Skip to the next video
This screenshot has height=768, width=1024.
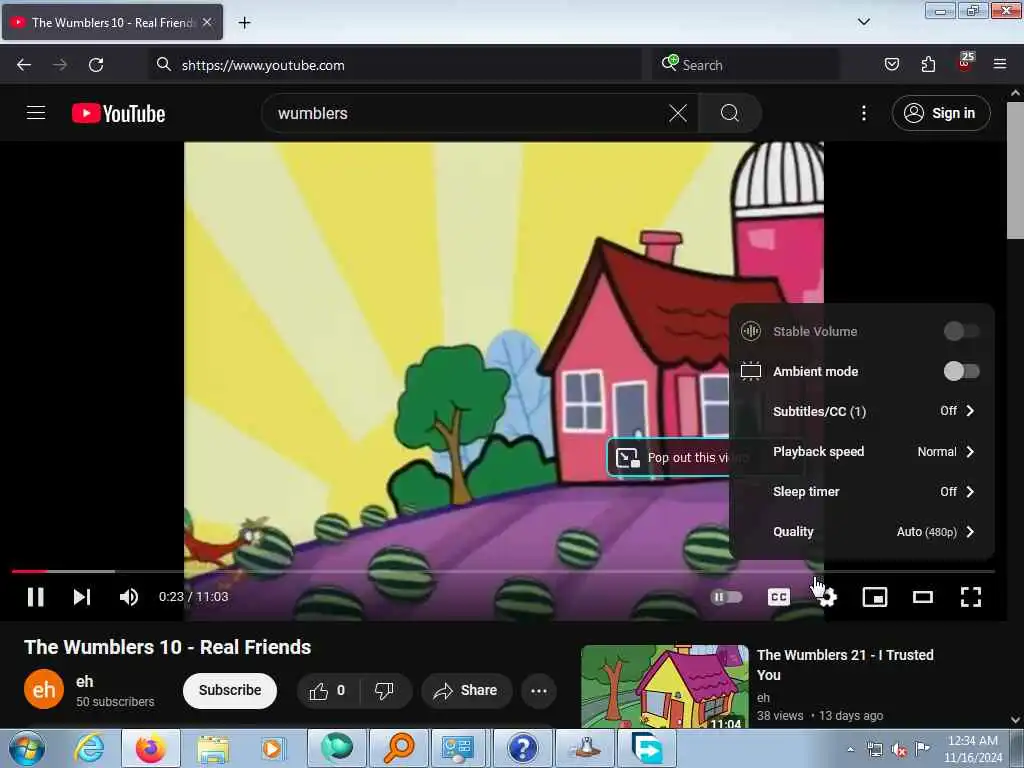(82, 597)
